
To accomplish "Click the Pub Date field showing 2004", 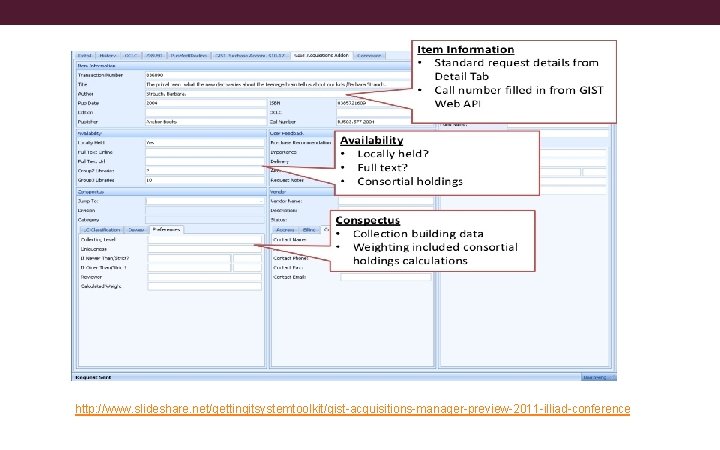I will point(206,103).
